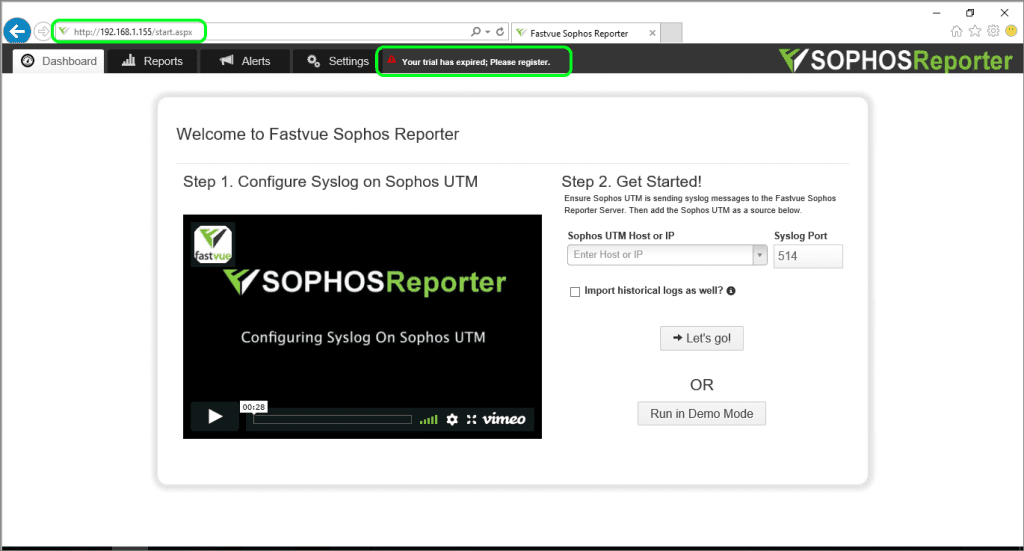The image size is (1024, 551).
Task: Click 'Step 1. Configure Syslog on Sophos UTM' heading
Action: [x=330, y=181]
